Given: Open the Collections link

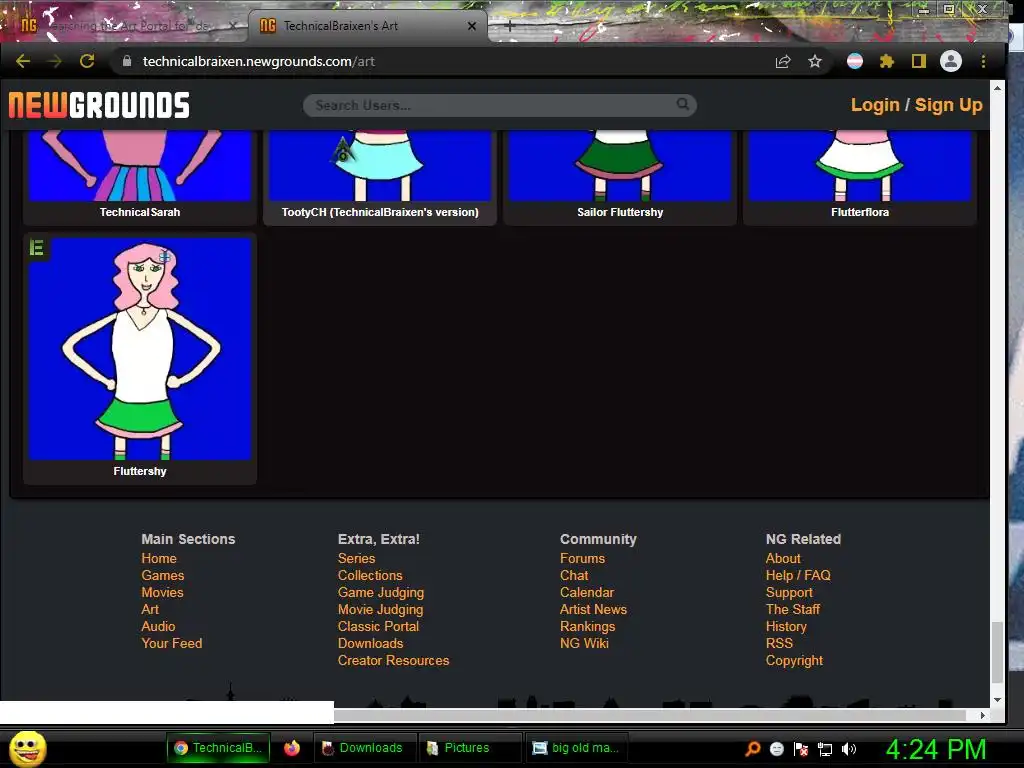Looking at the screenshot, I should (370, 575).
